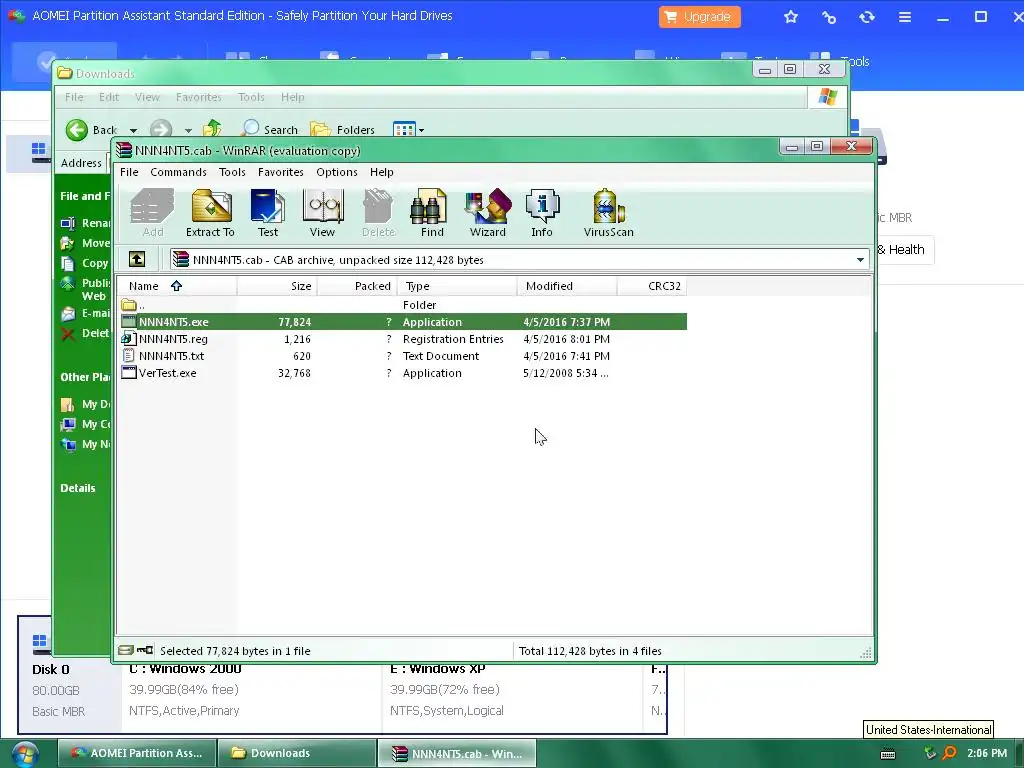Open the WinRAR Commands menu
1024x768 pixels.
click(178, 172)
